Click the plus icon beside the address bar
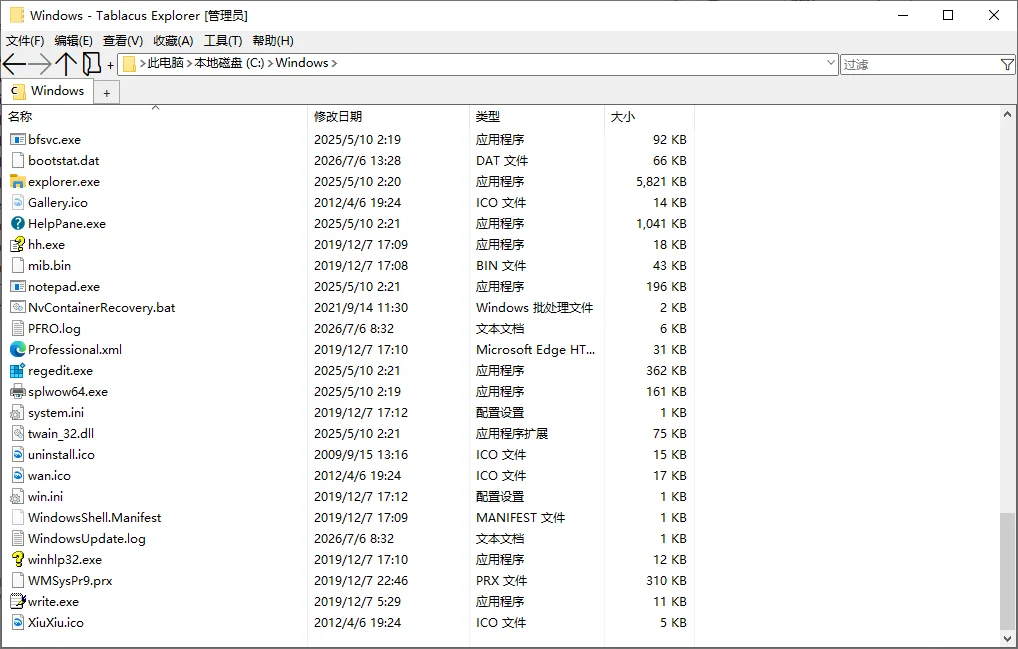Viewport: 1018px width, 649px height. pos(110,65)
